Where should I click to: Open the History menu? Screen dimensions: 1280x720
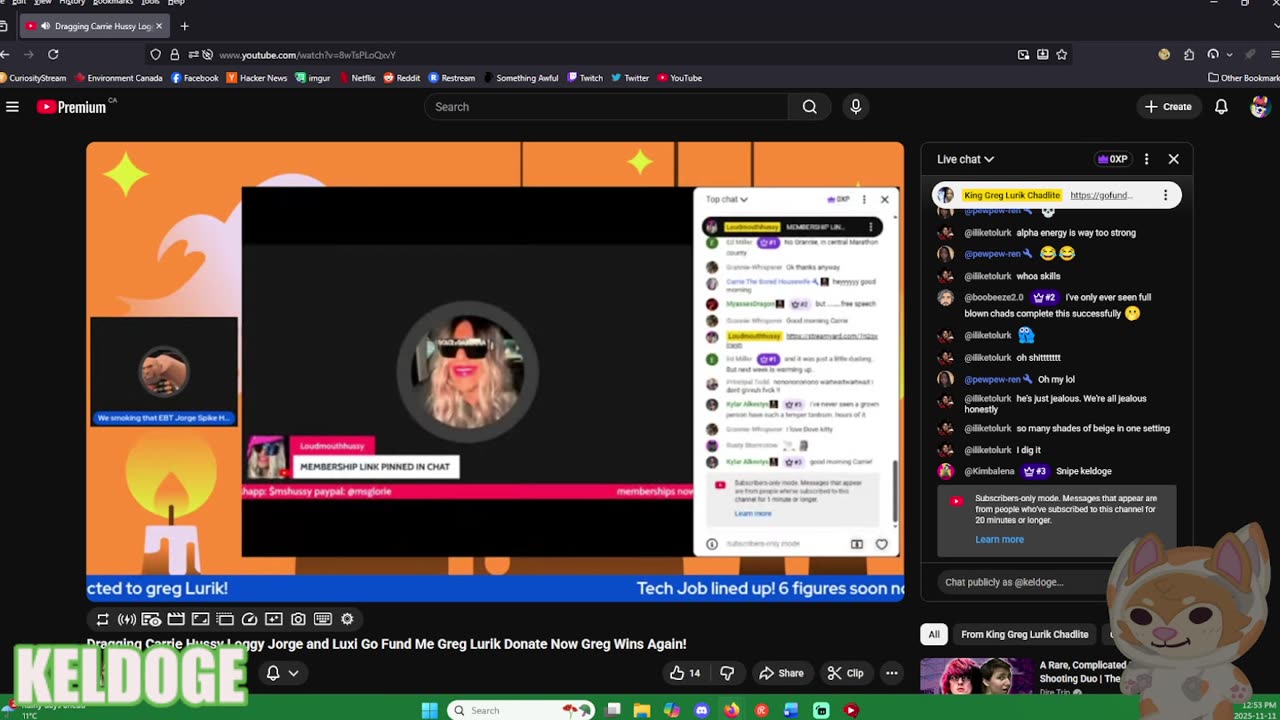(x=72, y=3)
